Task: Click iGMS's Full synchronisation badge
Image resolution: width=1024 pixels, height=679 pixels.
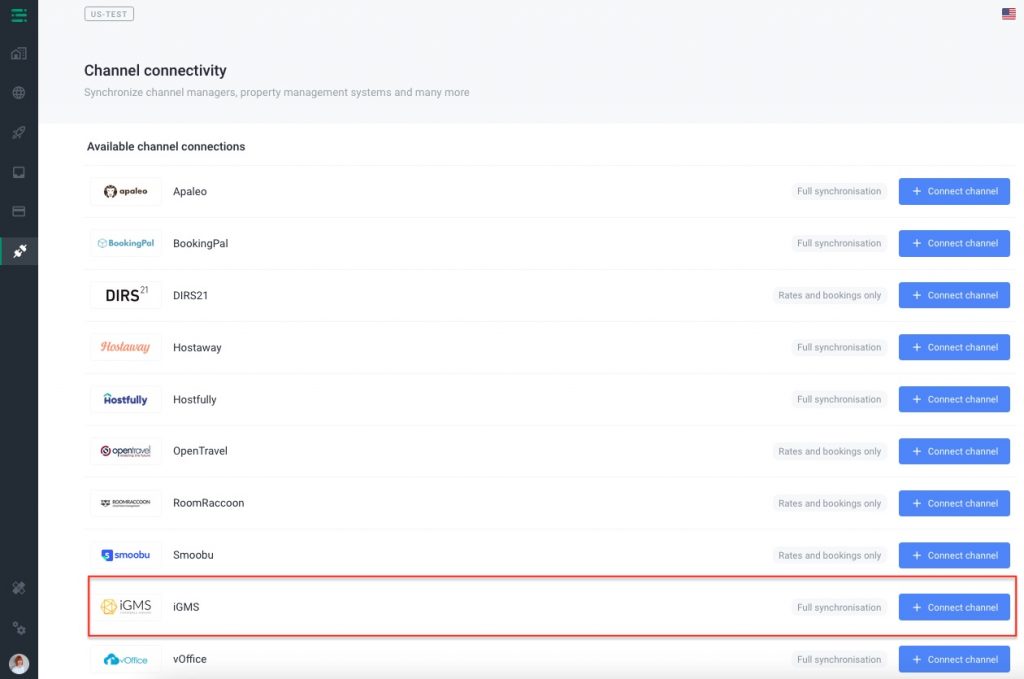Action: point(839,607)
